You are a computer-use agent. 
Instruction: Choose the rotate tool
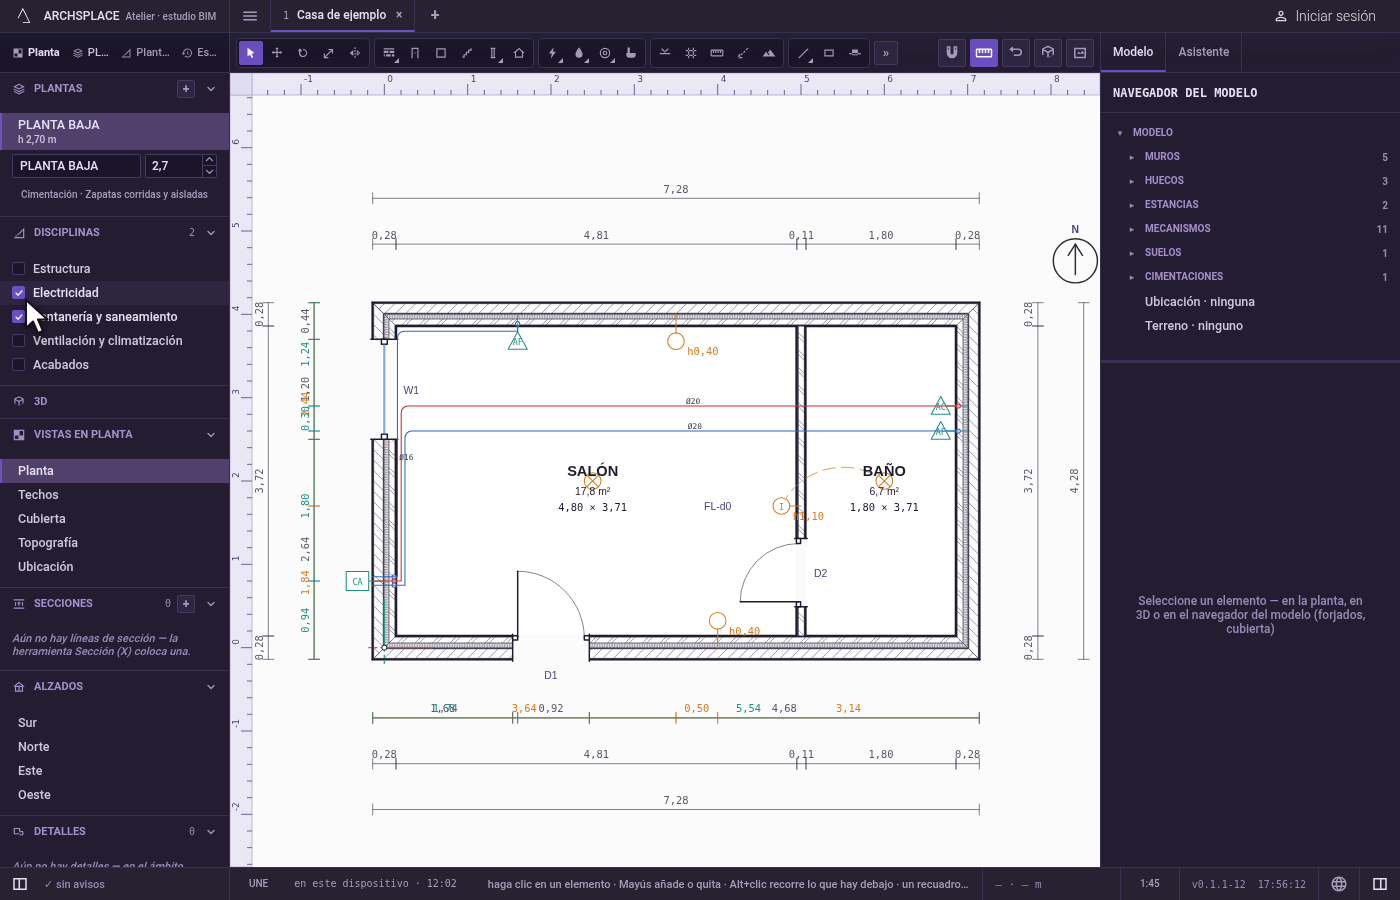[303, 53]
